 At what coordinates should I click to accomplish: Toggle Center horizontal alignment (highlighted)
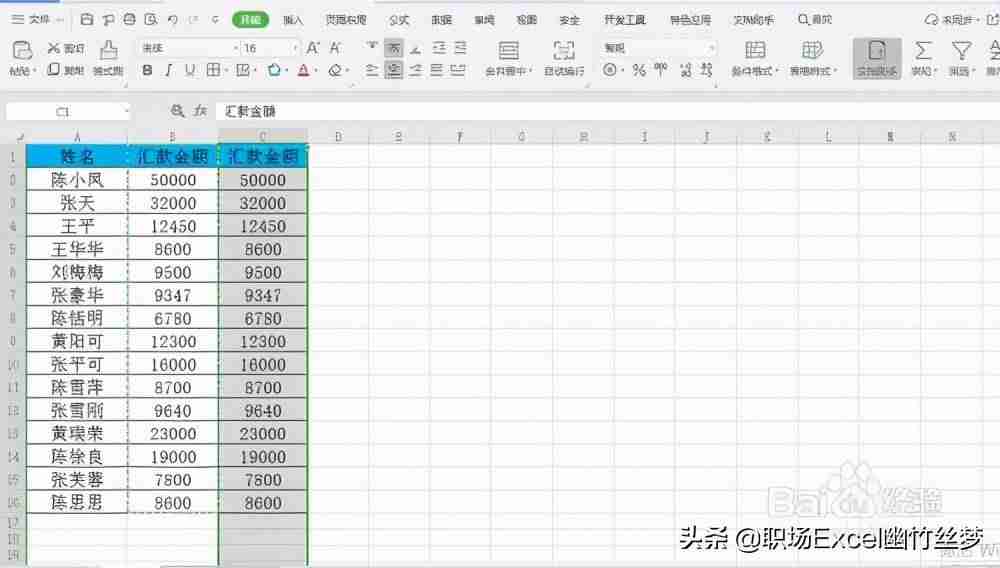pyautogui.click(x=393, y=70)
